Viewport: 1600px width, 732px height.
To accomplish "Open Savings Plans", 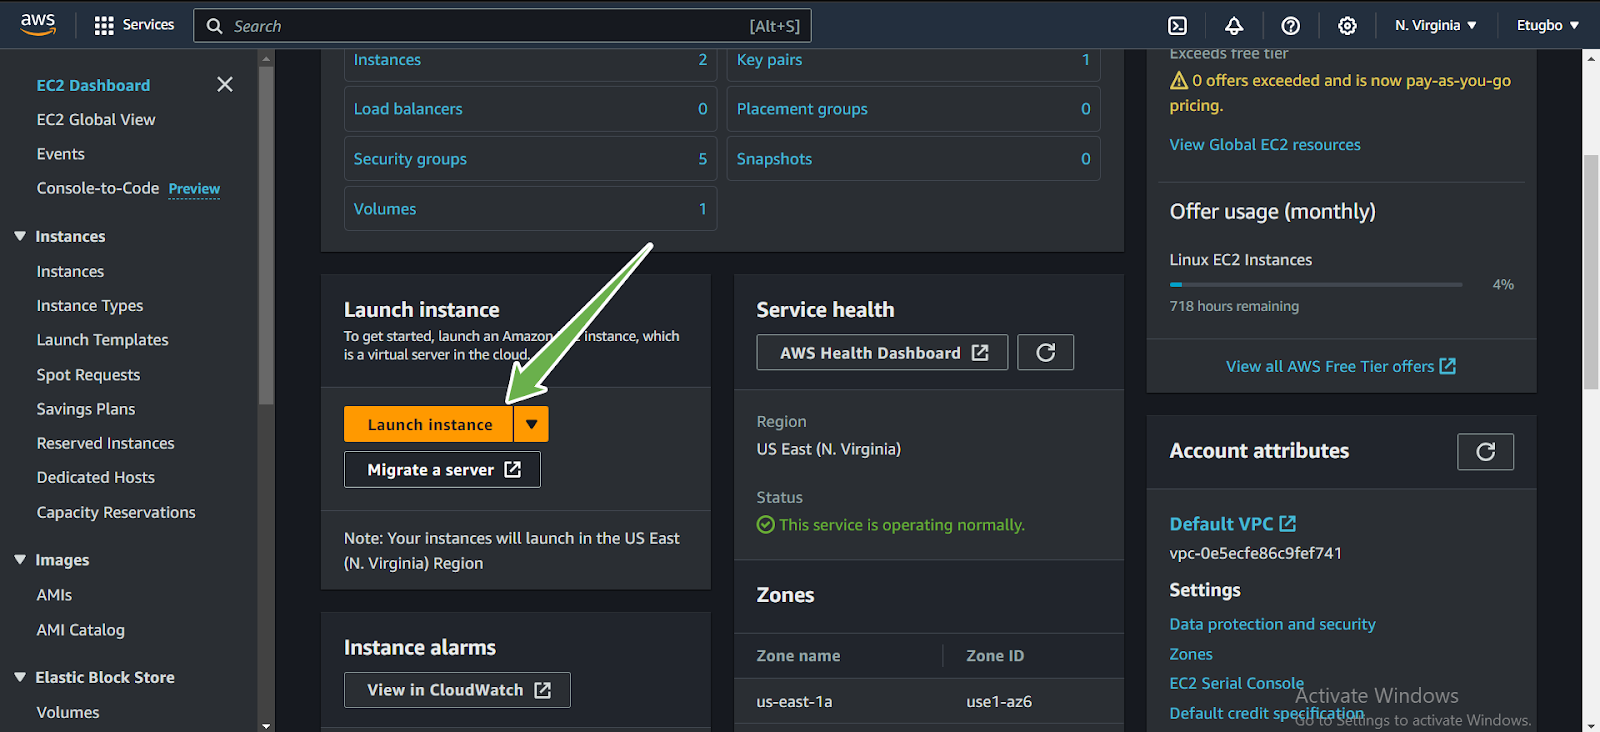I will coord(86,408).
